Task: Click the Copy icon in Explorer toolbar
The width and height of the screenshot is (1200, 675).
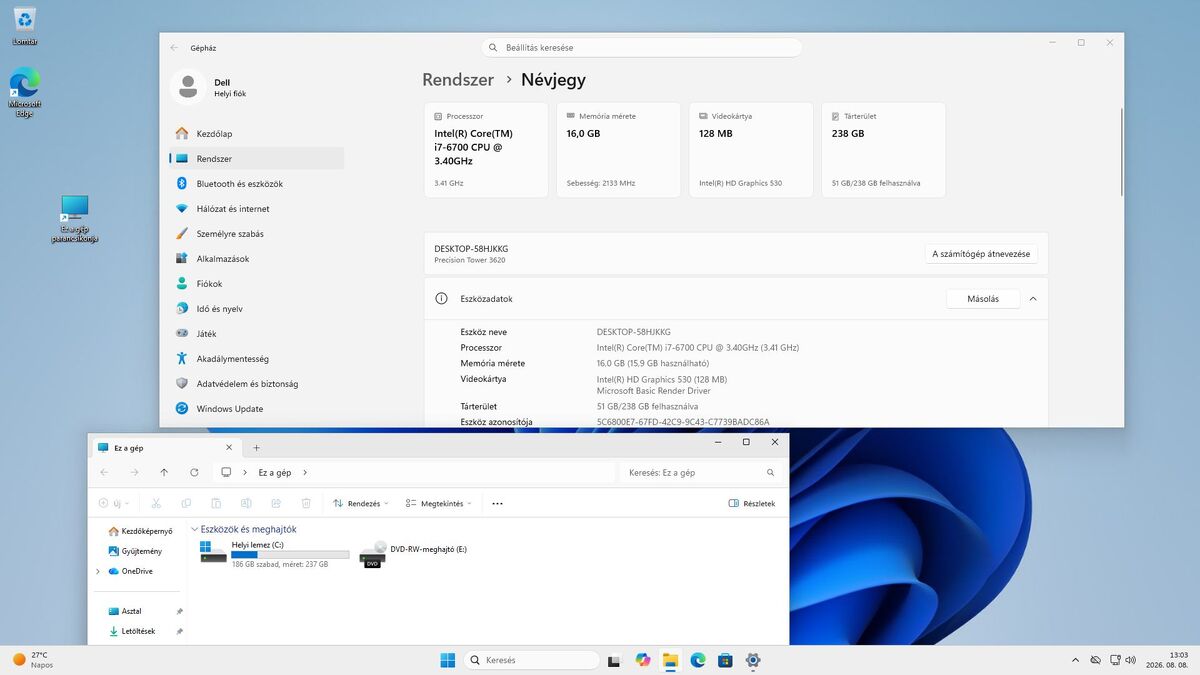Action: click(x=186, y=503)
